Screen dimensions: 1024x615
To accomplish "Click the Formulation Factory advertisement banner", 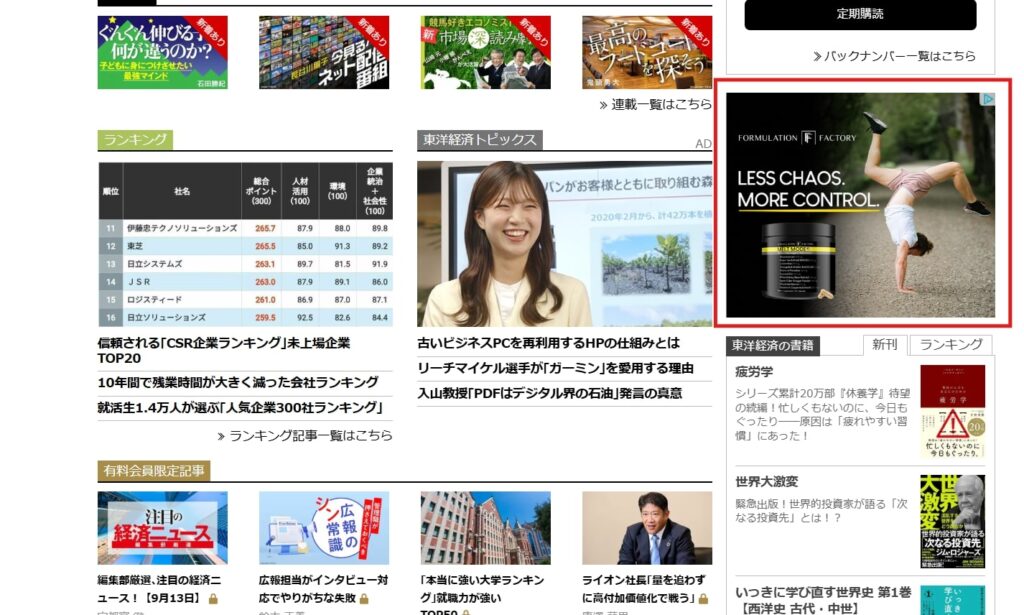I will [x=860, y=205].
